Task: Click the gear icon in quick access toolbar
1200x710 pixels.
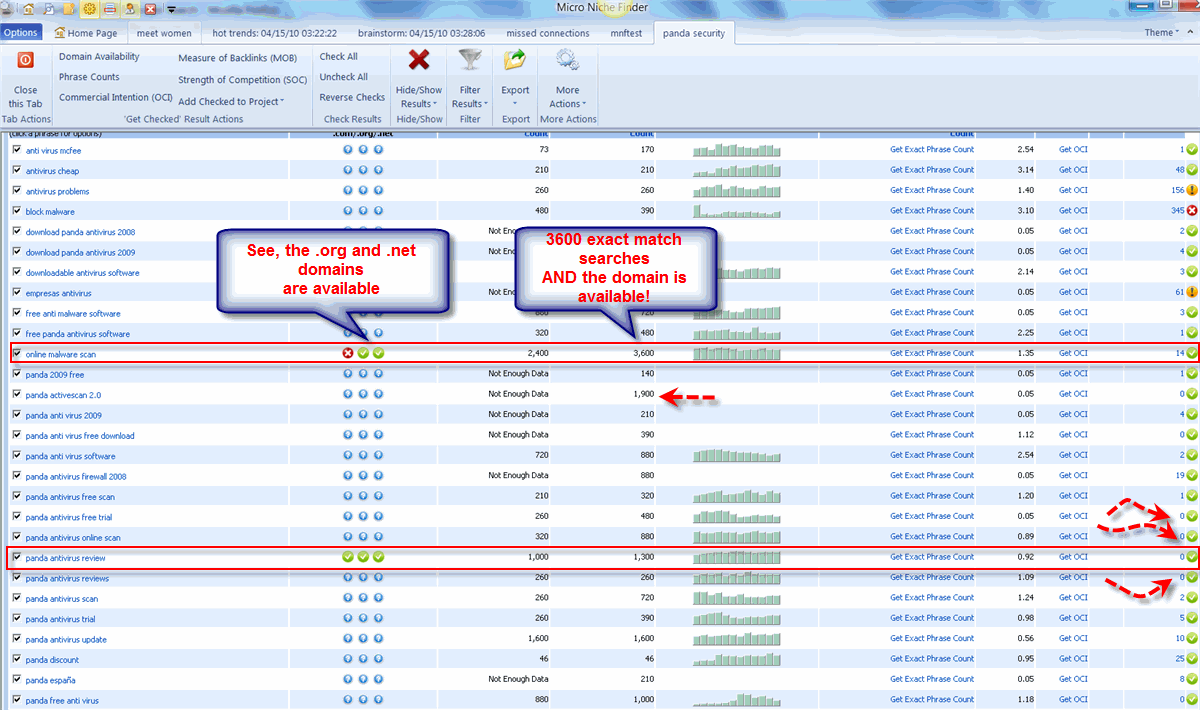Action: (89, 9)
